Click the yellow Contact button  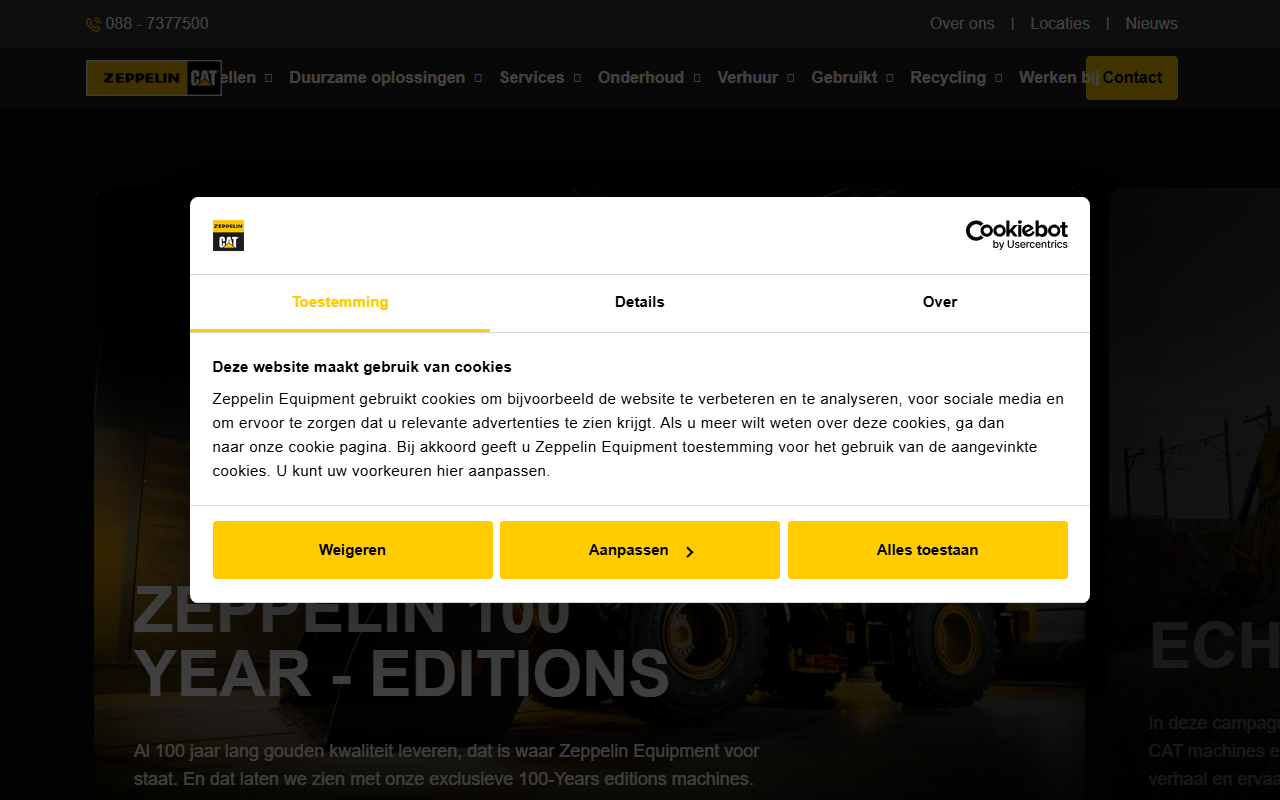click(1132, 78)
